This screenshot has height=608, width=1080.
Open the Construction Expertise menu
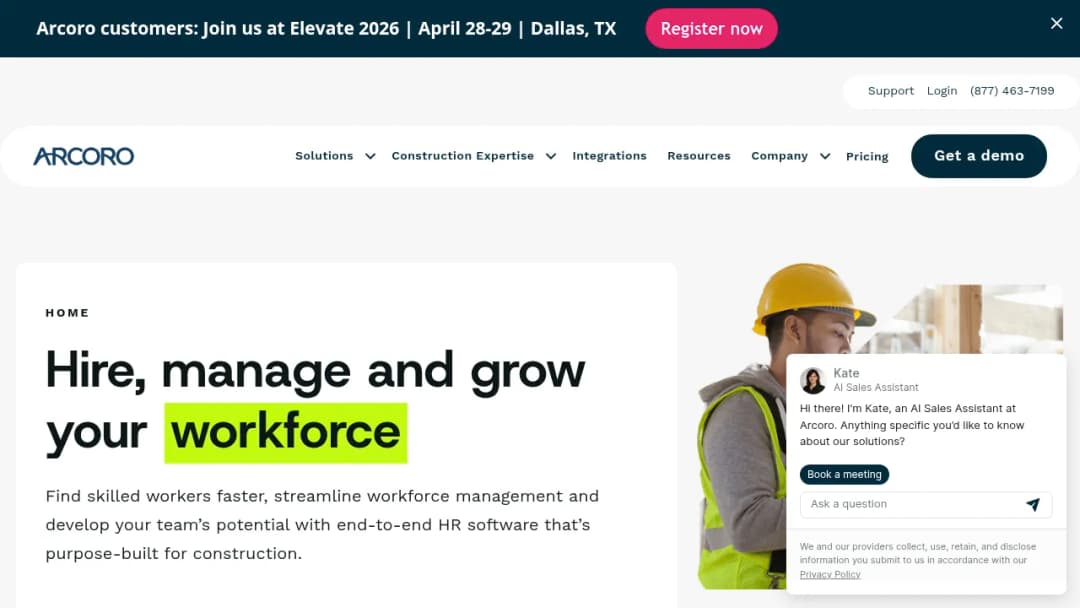point(463,156)
